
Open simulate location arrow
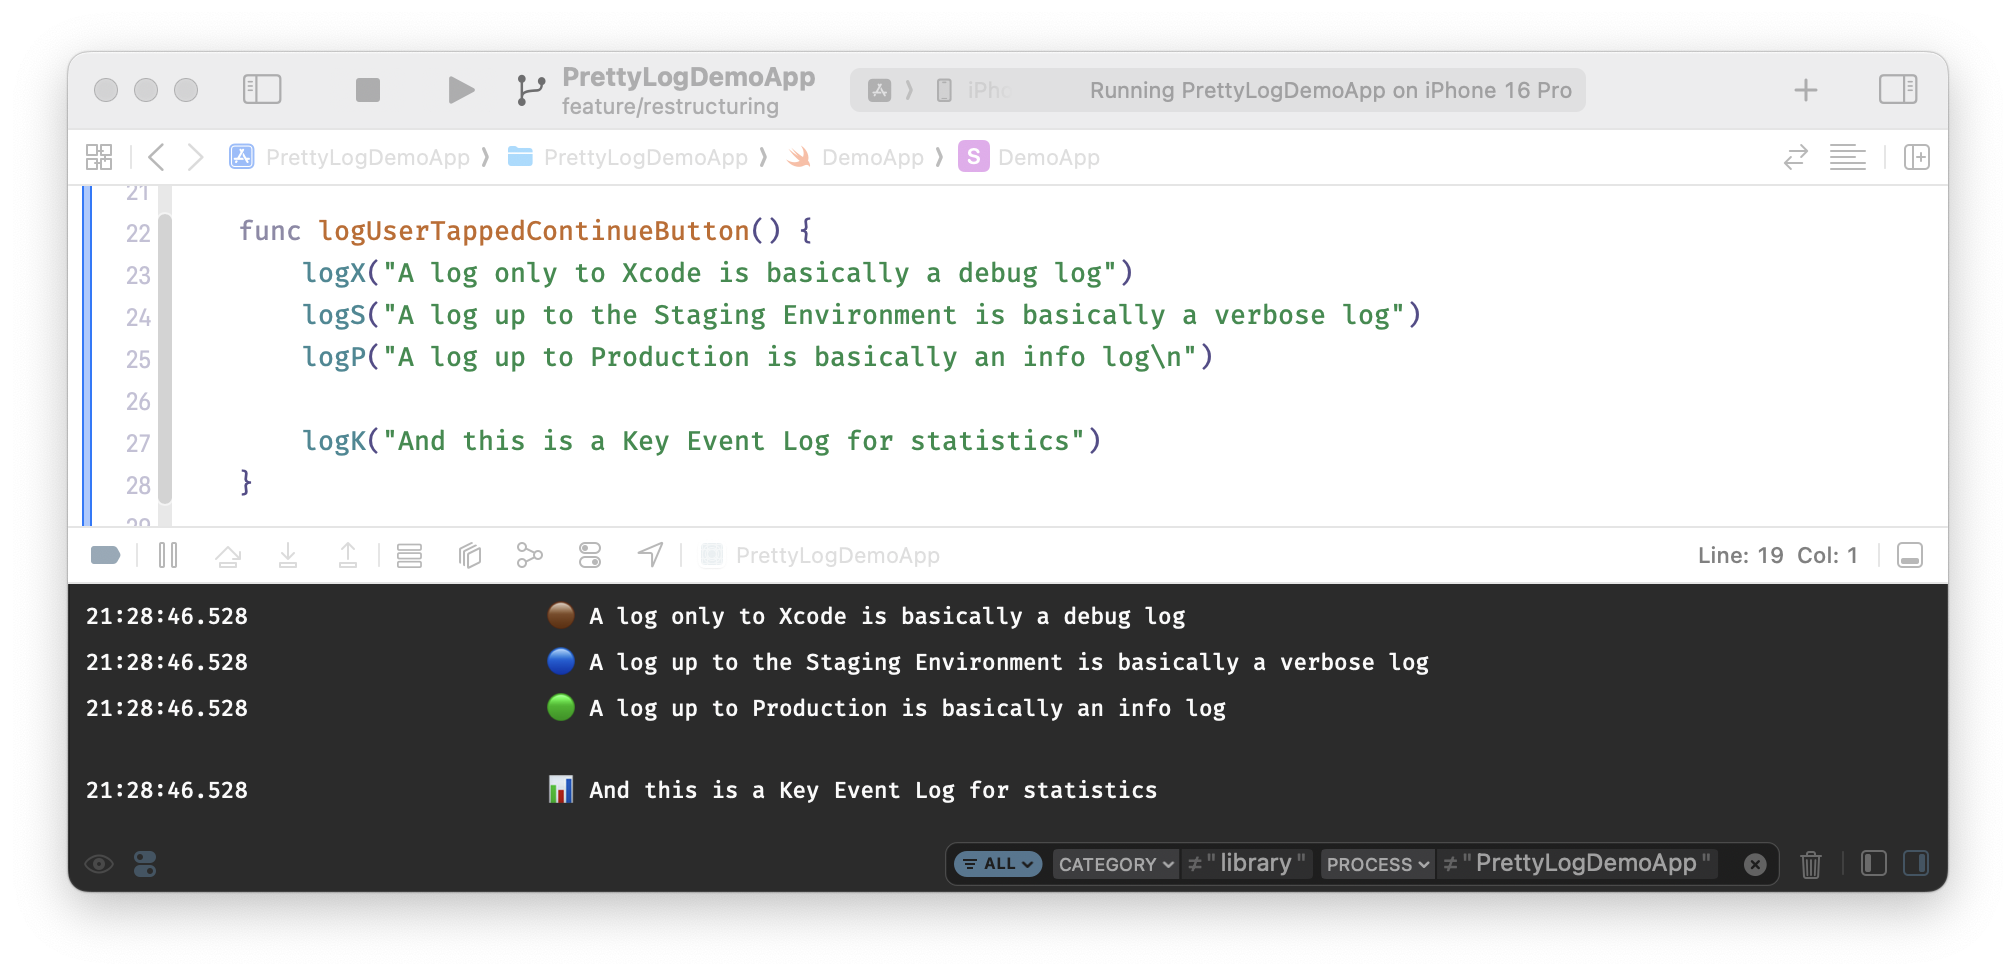pos(650,555)
